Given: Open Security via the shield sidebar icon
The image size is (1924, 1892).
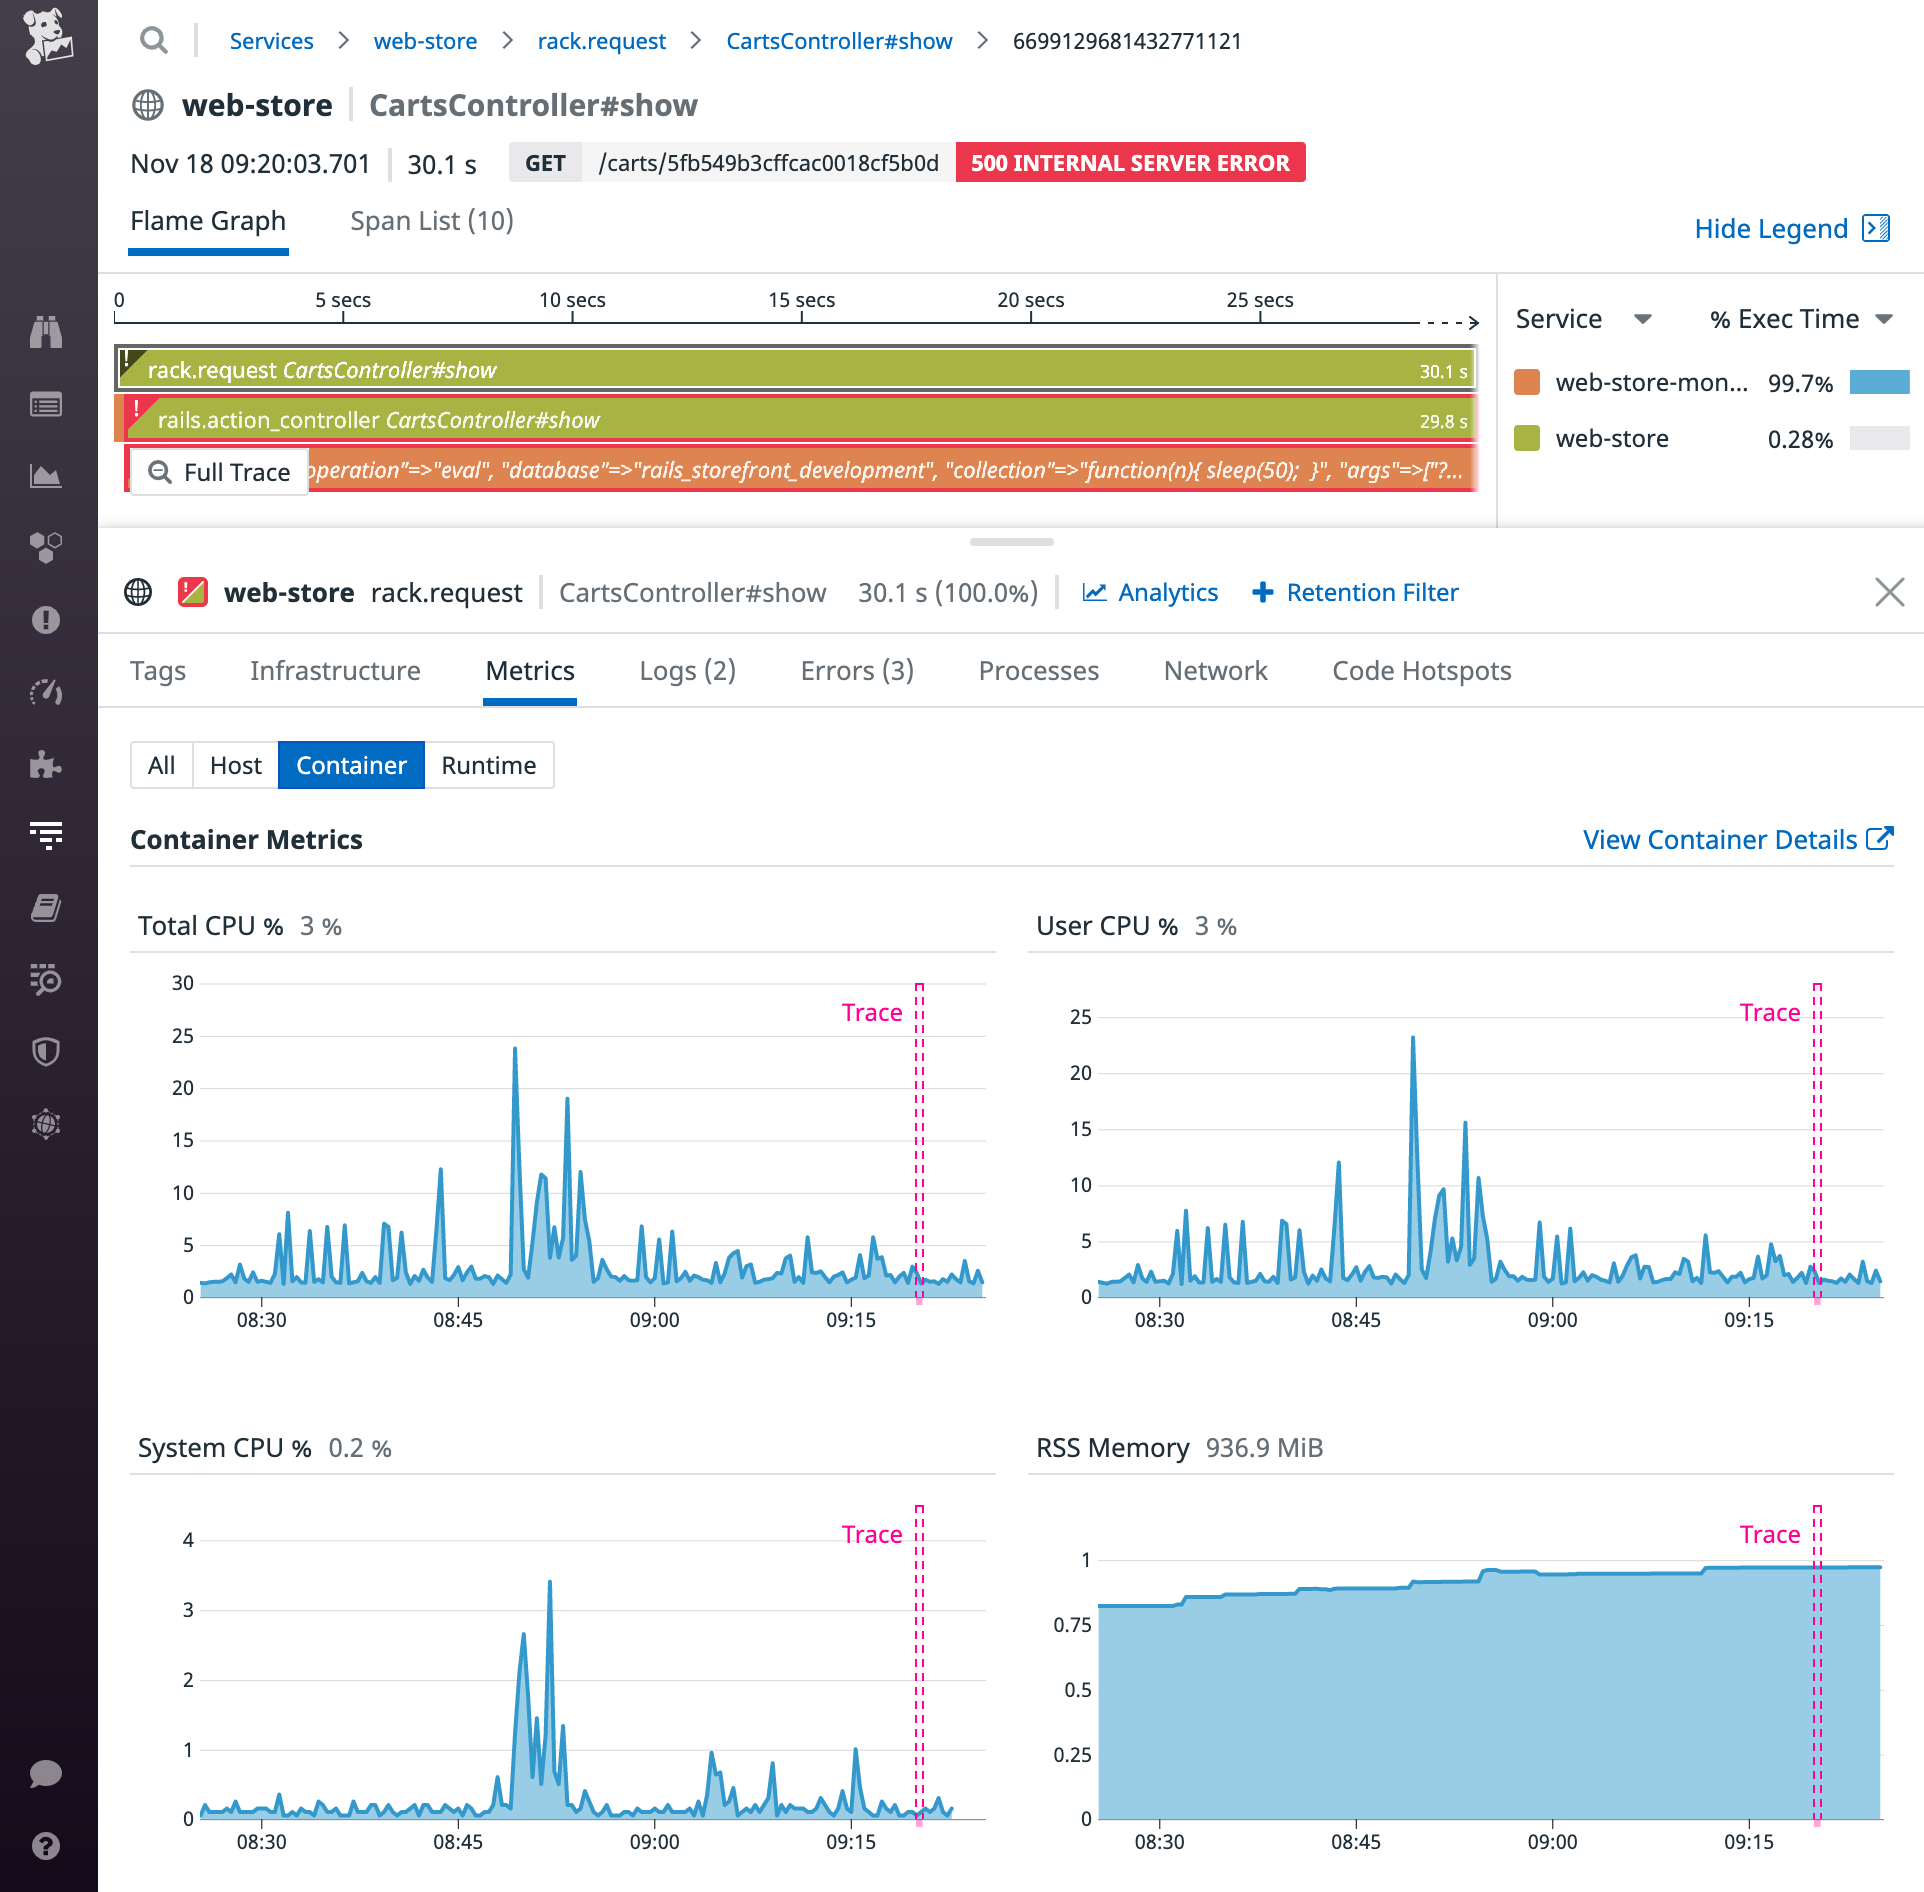Looking at the screenshot, I should click(x=47, y=1051).
